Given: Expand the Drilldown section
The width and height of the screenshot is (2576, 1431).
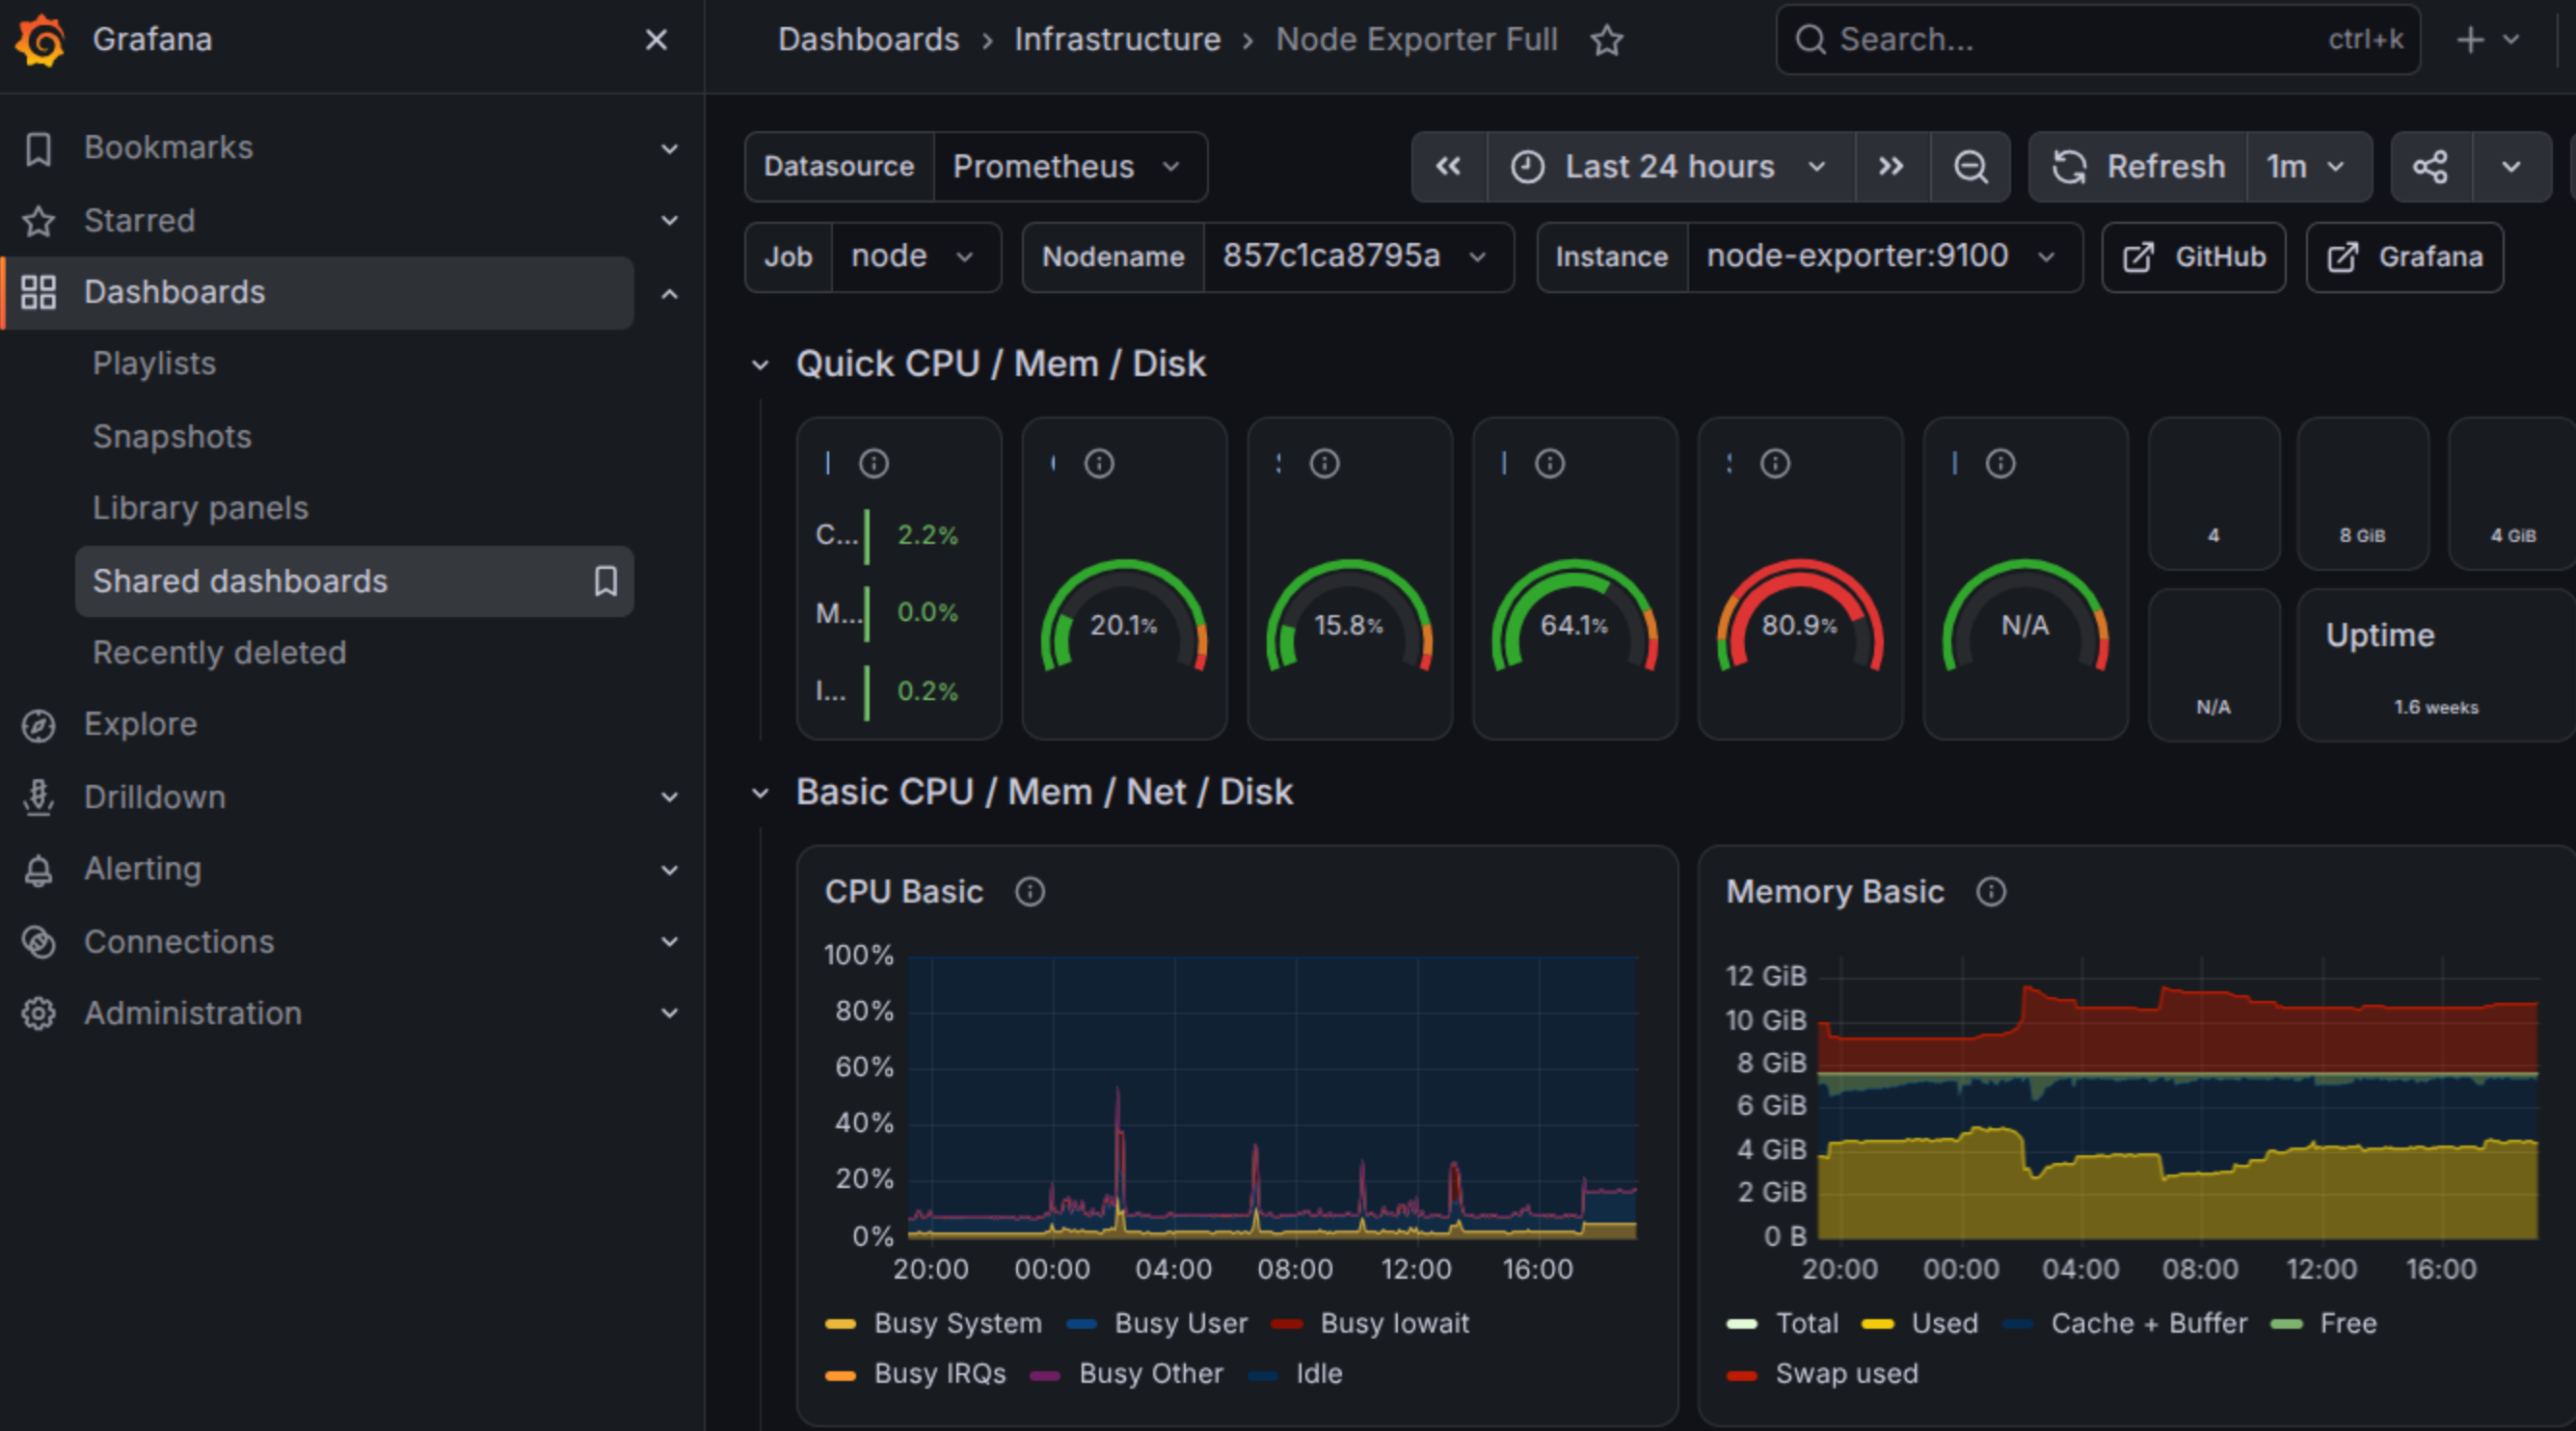Looking at the screenshot, I should (x=670, y=797).
